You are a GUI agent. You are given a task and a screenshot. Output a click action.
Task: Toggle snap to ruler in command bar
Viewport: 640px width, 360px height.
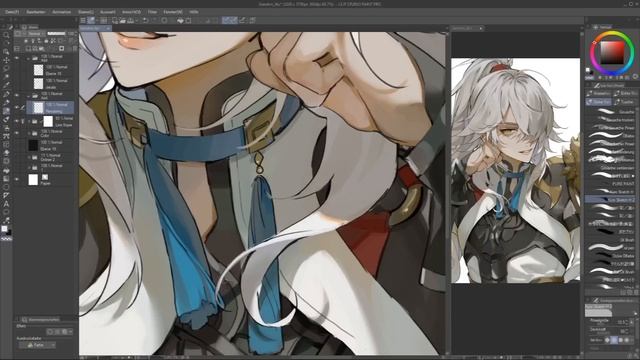[225, 20]
